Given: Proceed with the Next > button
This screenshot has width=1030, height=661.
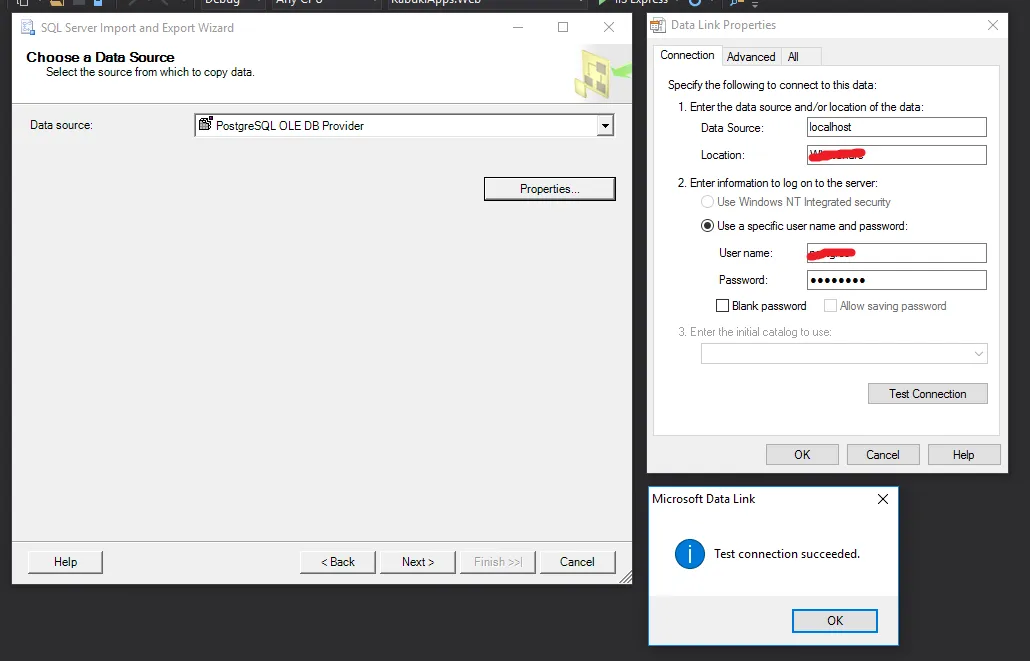Looking at the screenshot, I should click(x=418, y=562).
